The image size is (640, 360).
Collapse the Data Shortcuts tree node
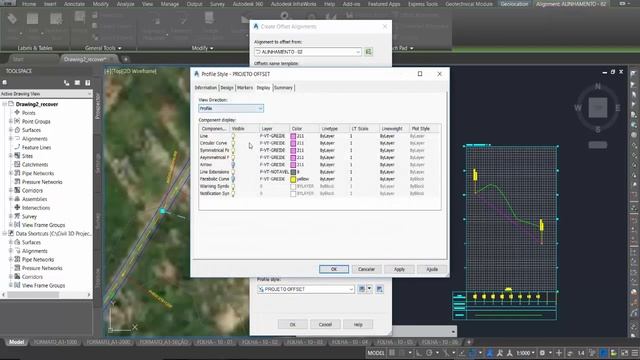(x=4, y=233)
